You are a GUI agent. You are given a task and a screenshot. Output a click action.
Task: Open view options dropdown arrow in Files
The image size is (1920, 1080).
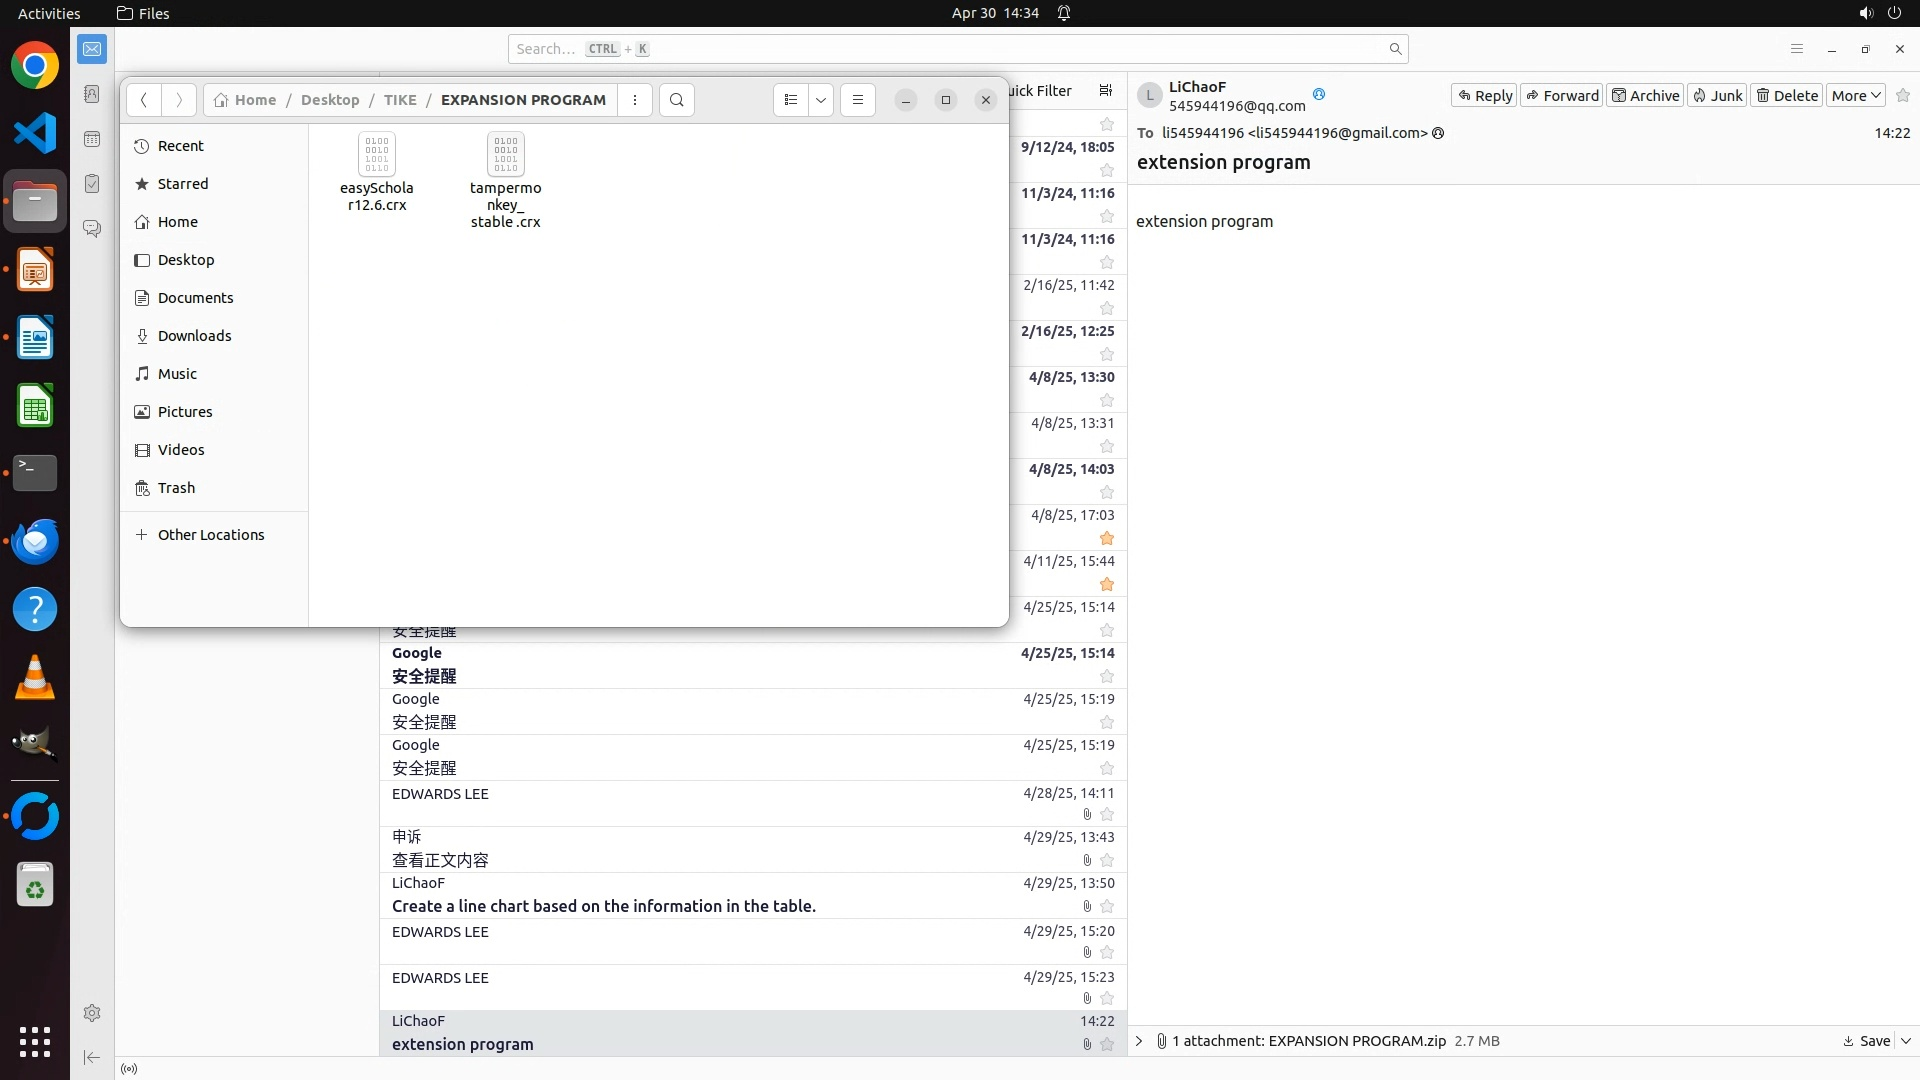pyautogui.click(x=821, y=100)
